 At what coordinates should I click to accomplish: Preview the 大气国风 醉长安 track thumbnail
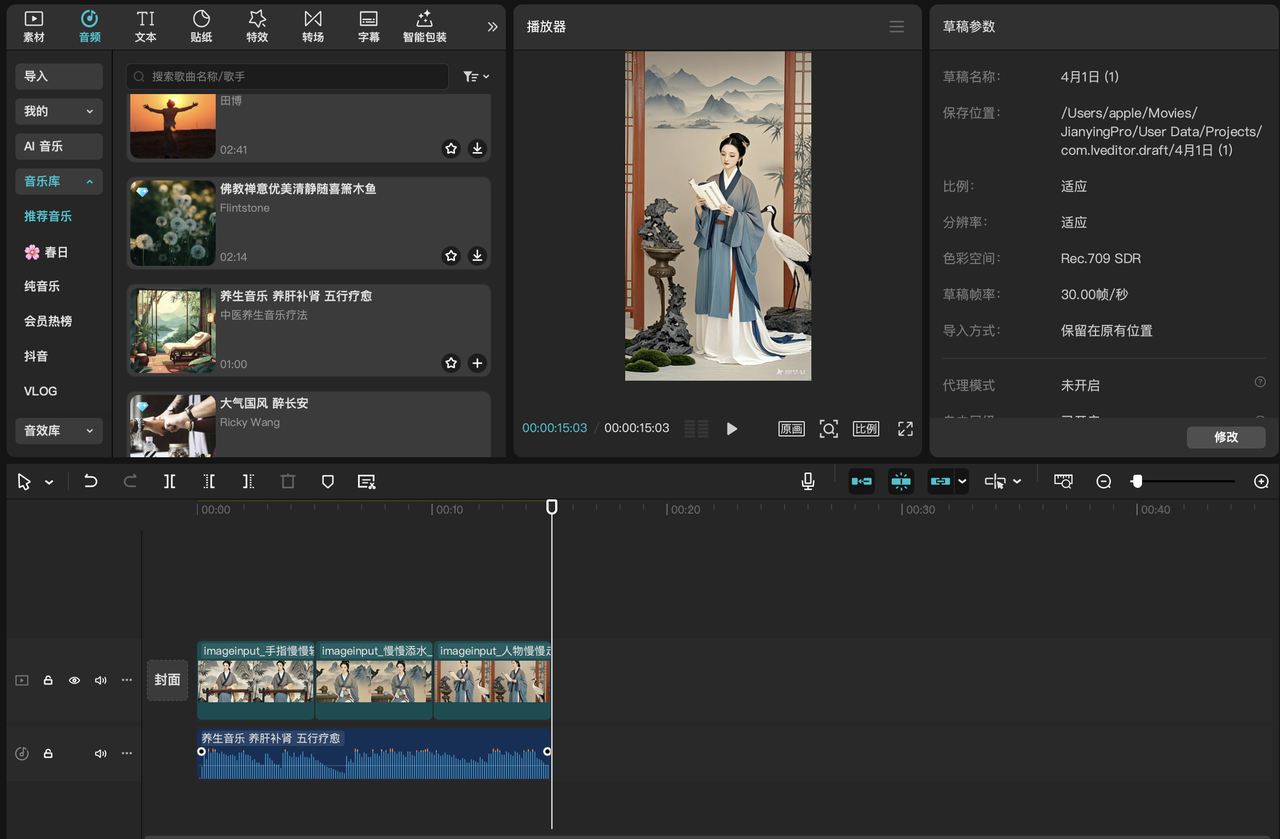click(173, 426)
